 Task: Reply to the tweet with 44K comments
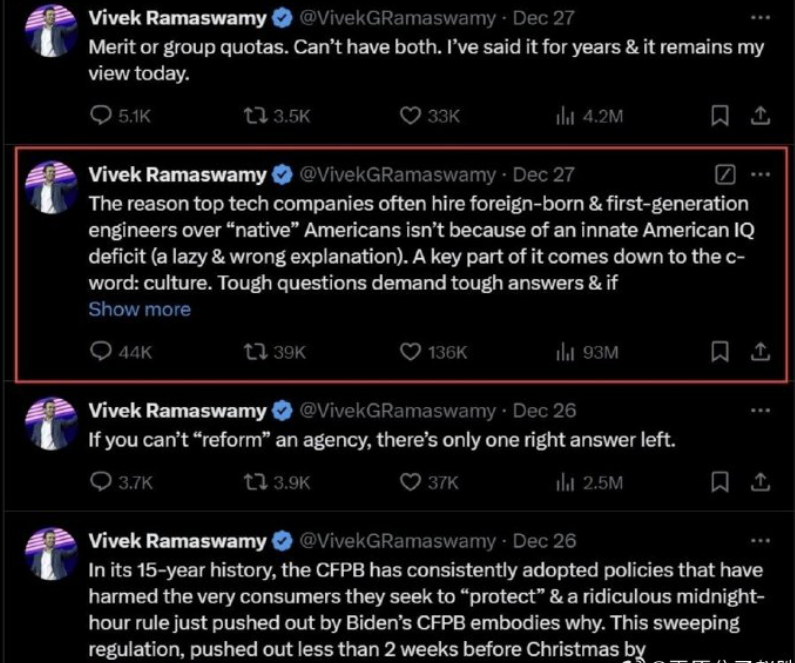[x=101, y=352]
